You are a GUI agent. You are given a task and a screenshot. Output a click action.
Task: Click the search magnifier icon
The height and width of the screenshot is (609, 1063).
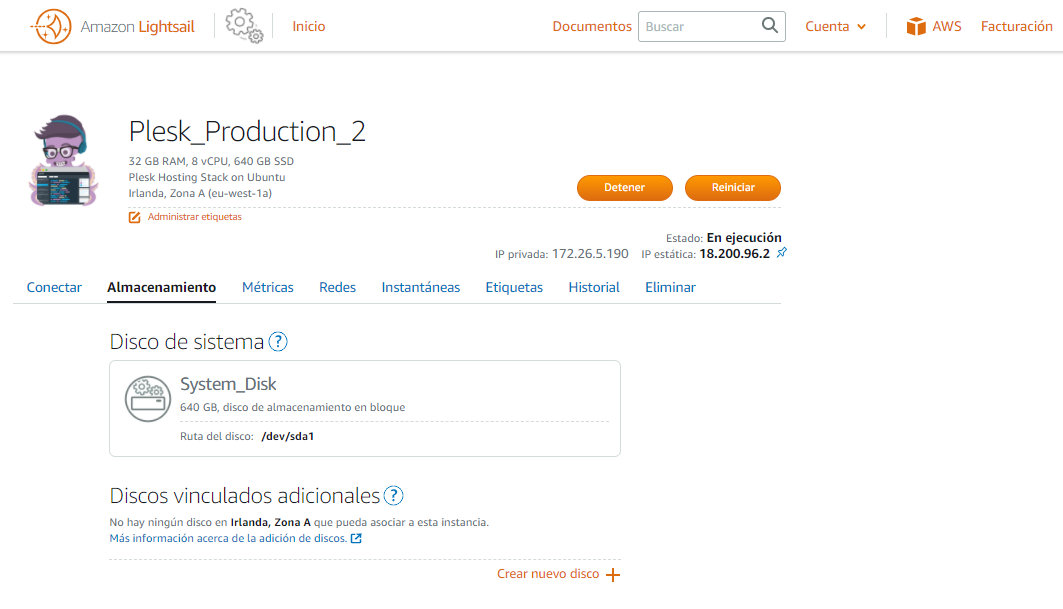point(769,26)
